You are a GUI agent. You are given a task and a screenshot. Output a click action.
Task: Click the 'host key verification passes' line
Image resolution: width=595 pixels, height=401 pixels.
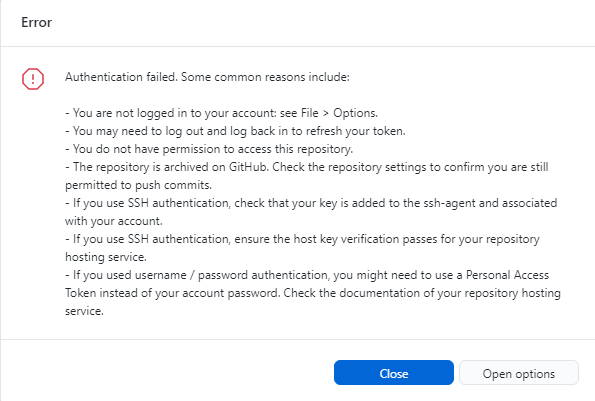click(x=302, y=239)
